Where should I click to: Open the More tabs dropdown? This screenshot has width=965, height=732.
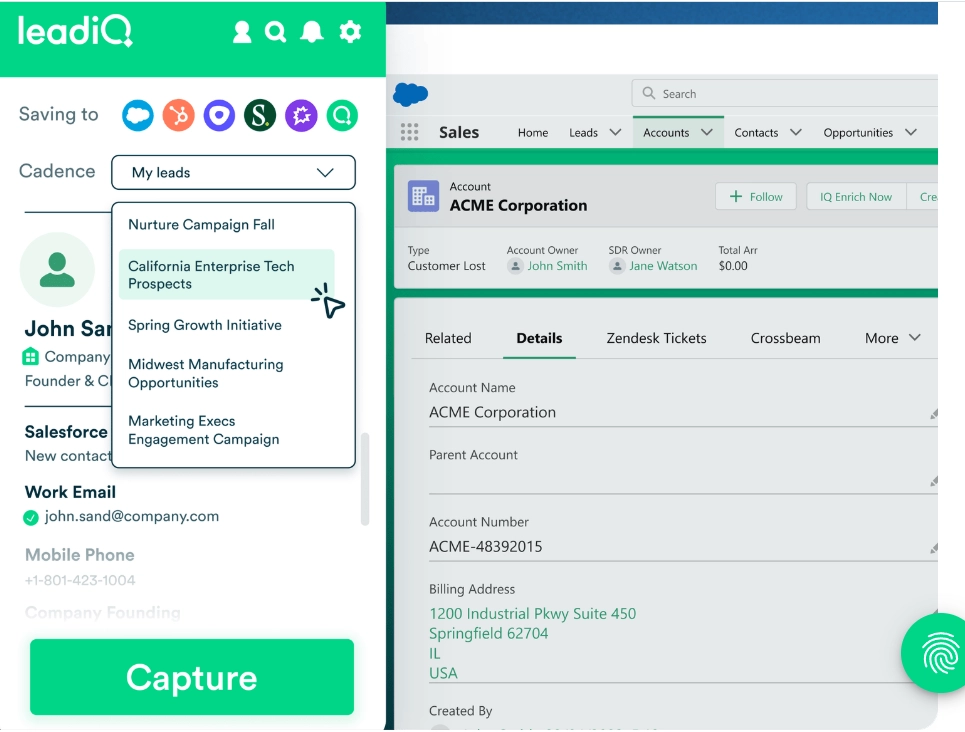coord(892,338)
